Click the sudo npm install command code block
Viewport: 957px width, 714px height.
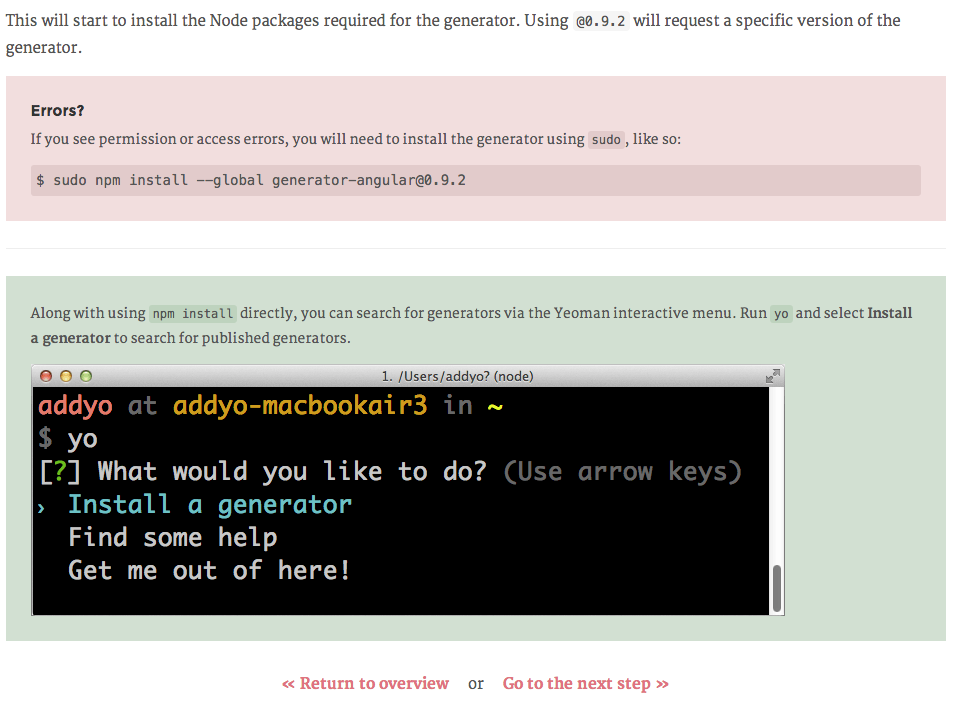pos(475,180)
